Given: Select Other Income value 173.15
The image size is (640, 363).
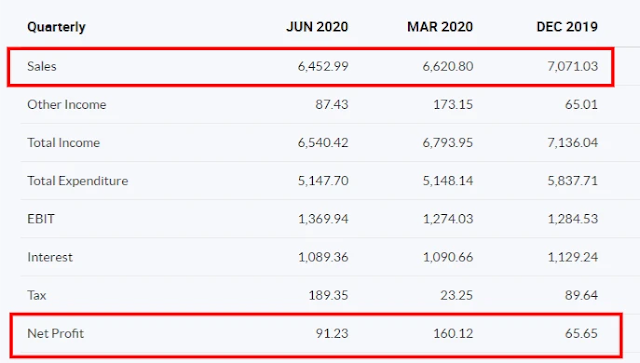Looking at the screenshot, I should [x=453, y=105].
